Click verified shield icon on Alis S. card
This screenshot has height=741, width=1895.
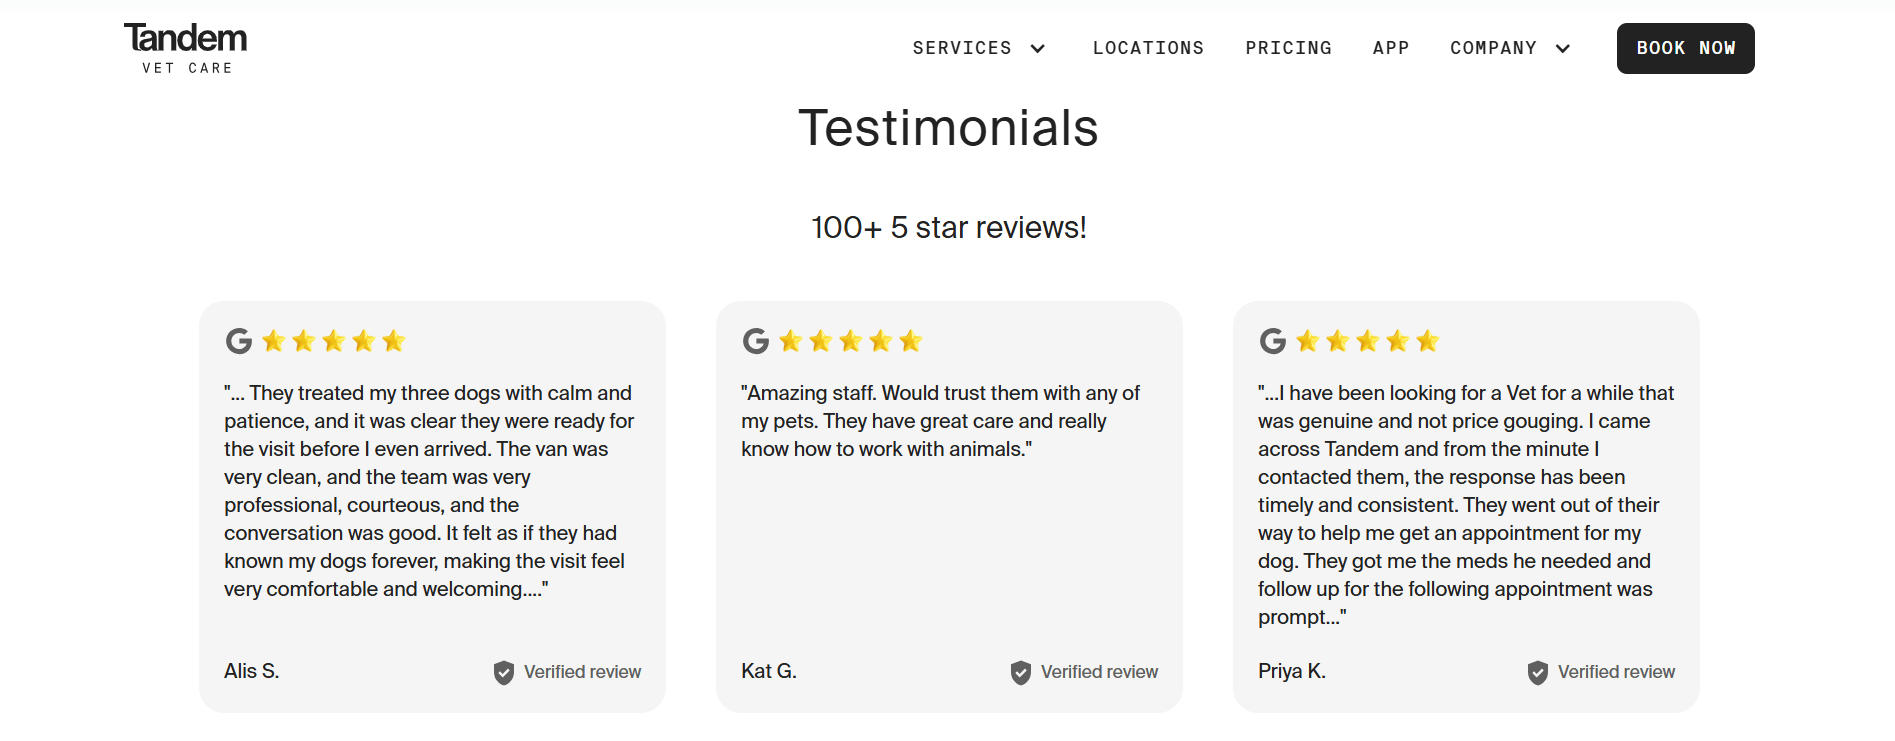[504, 673]
